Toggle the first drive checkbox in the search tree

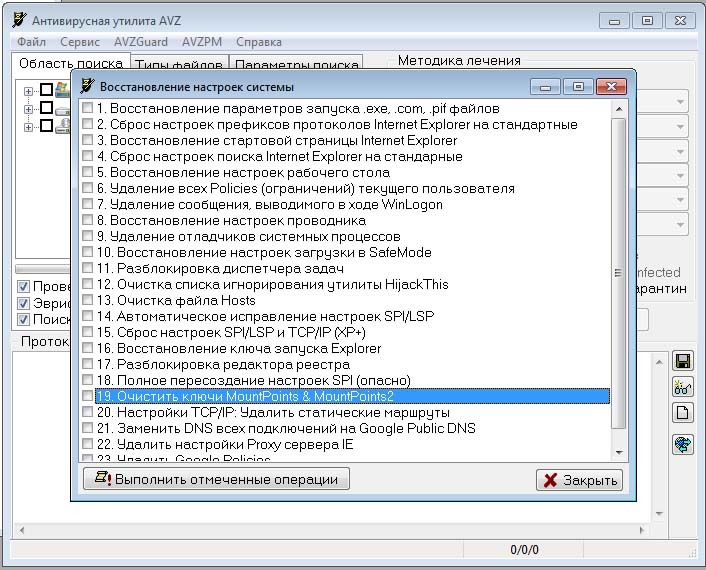(x=46, y=90)
